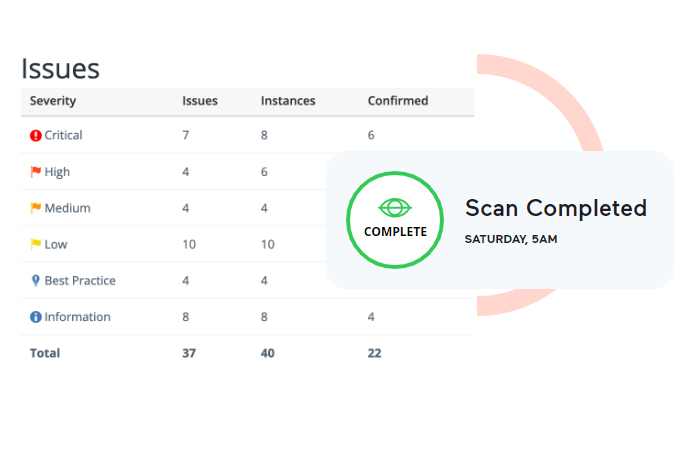
Task: Sort by the Issues column header
Action: tap(200, 101)
